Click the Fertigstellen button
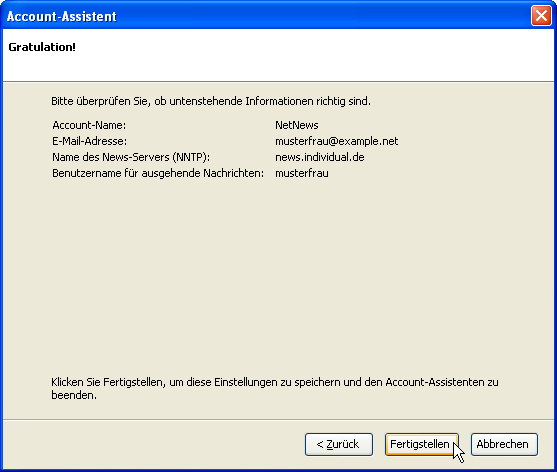This screenshot has height=472, width=557. click(422, 444)
